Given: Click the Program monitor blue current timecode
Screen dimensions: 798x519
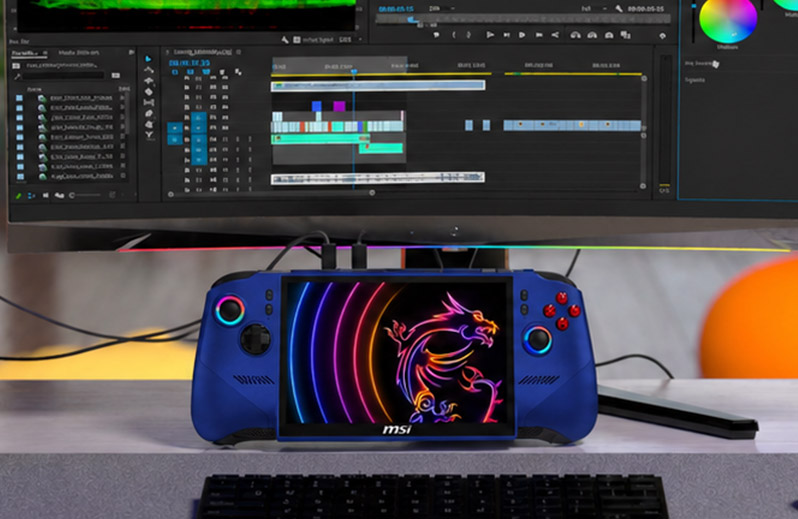Looking at the screenshot, I should pos(396,9).
